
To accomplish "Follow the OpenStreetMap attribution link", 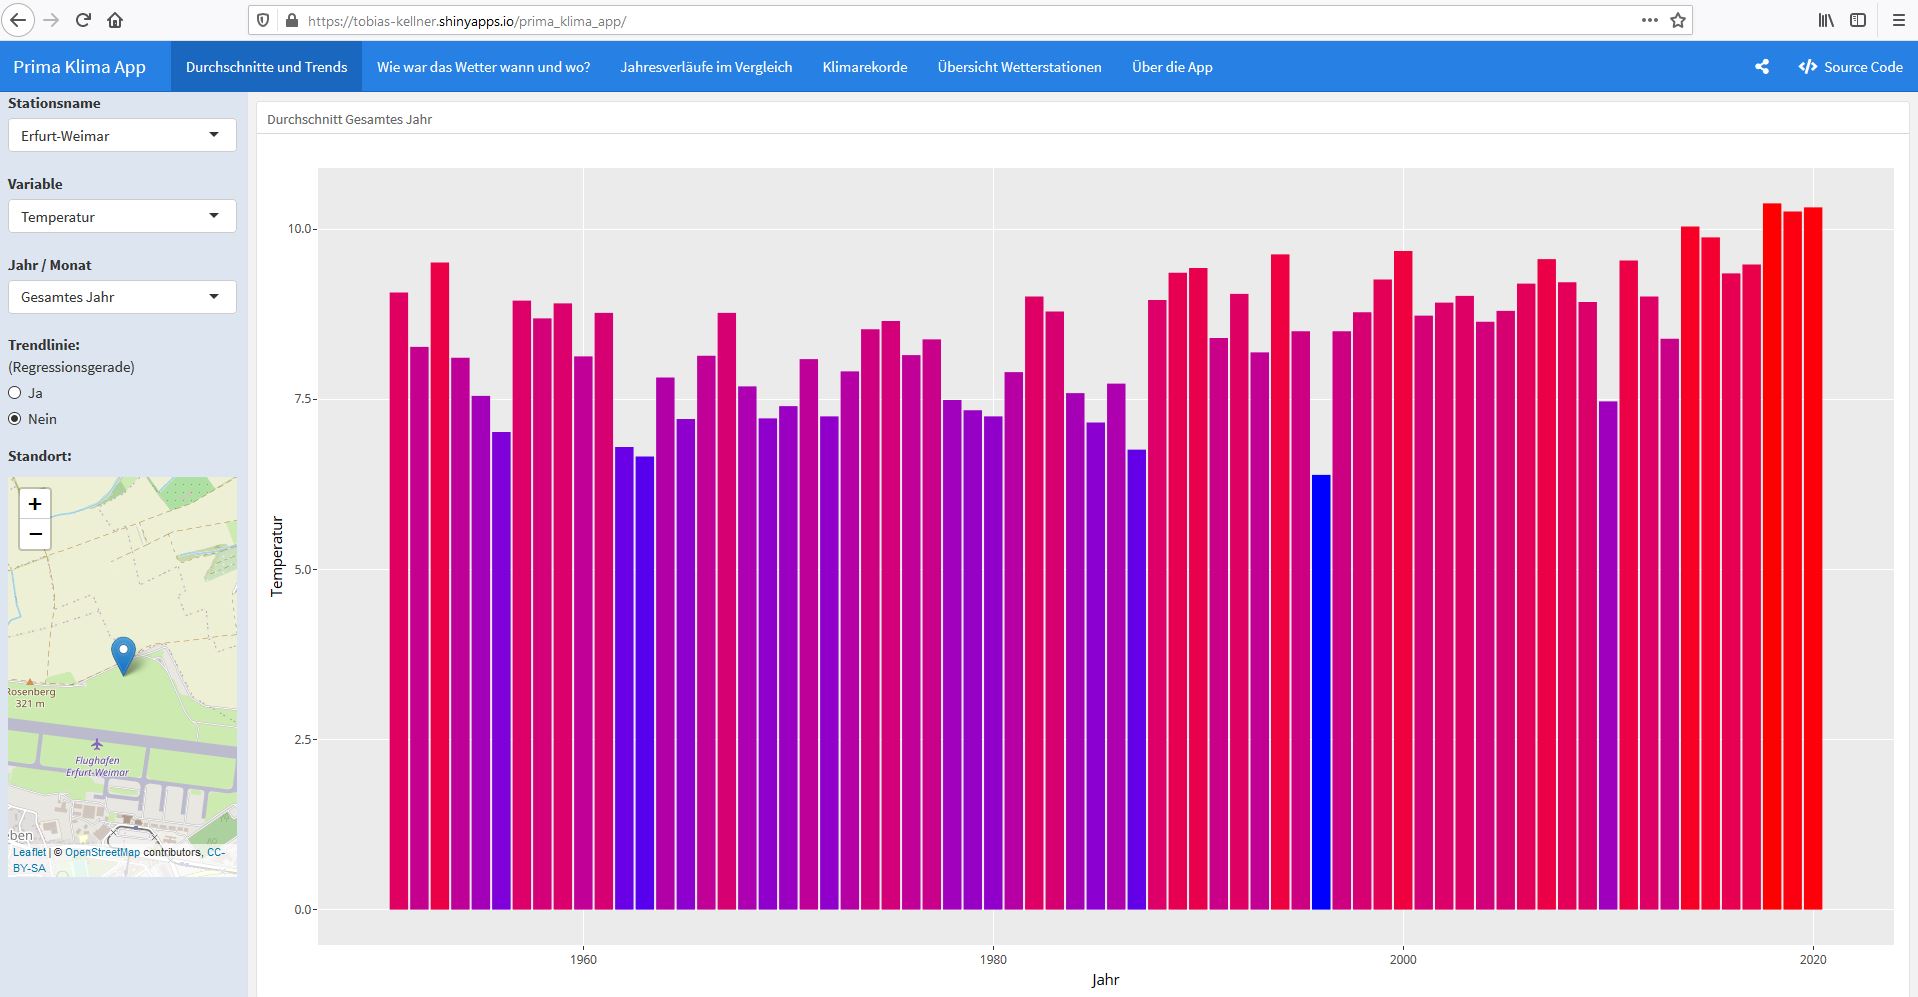I will 102,853.
